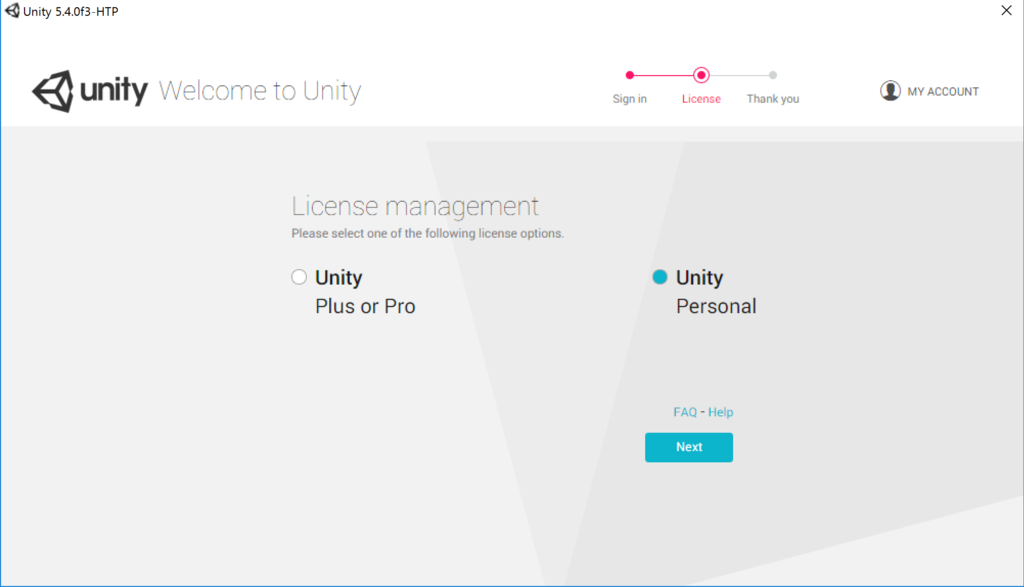Image resolution: width=1024 pixels, height=587 pixels.
Task: Open the FAQ link
Action: [685, 412]
